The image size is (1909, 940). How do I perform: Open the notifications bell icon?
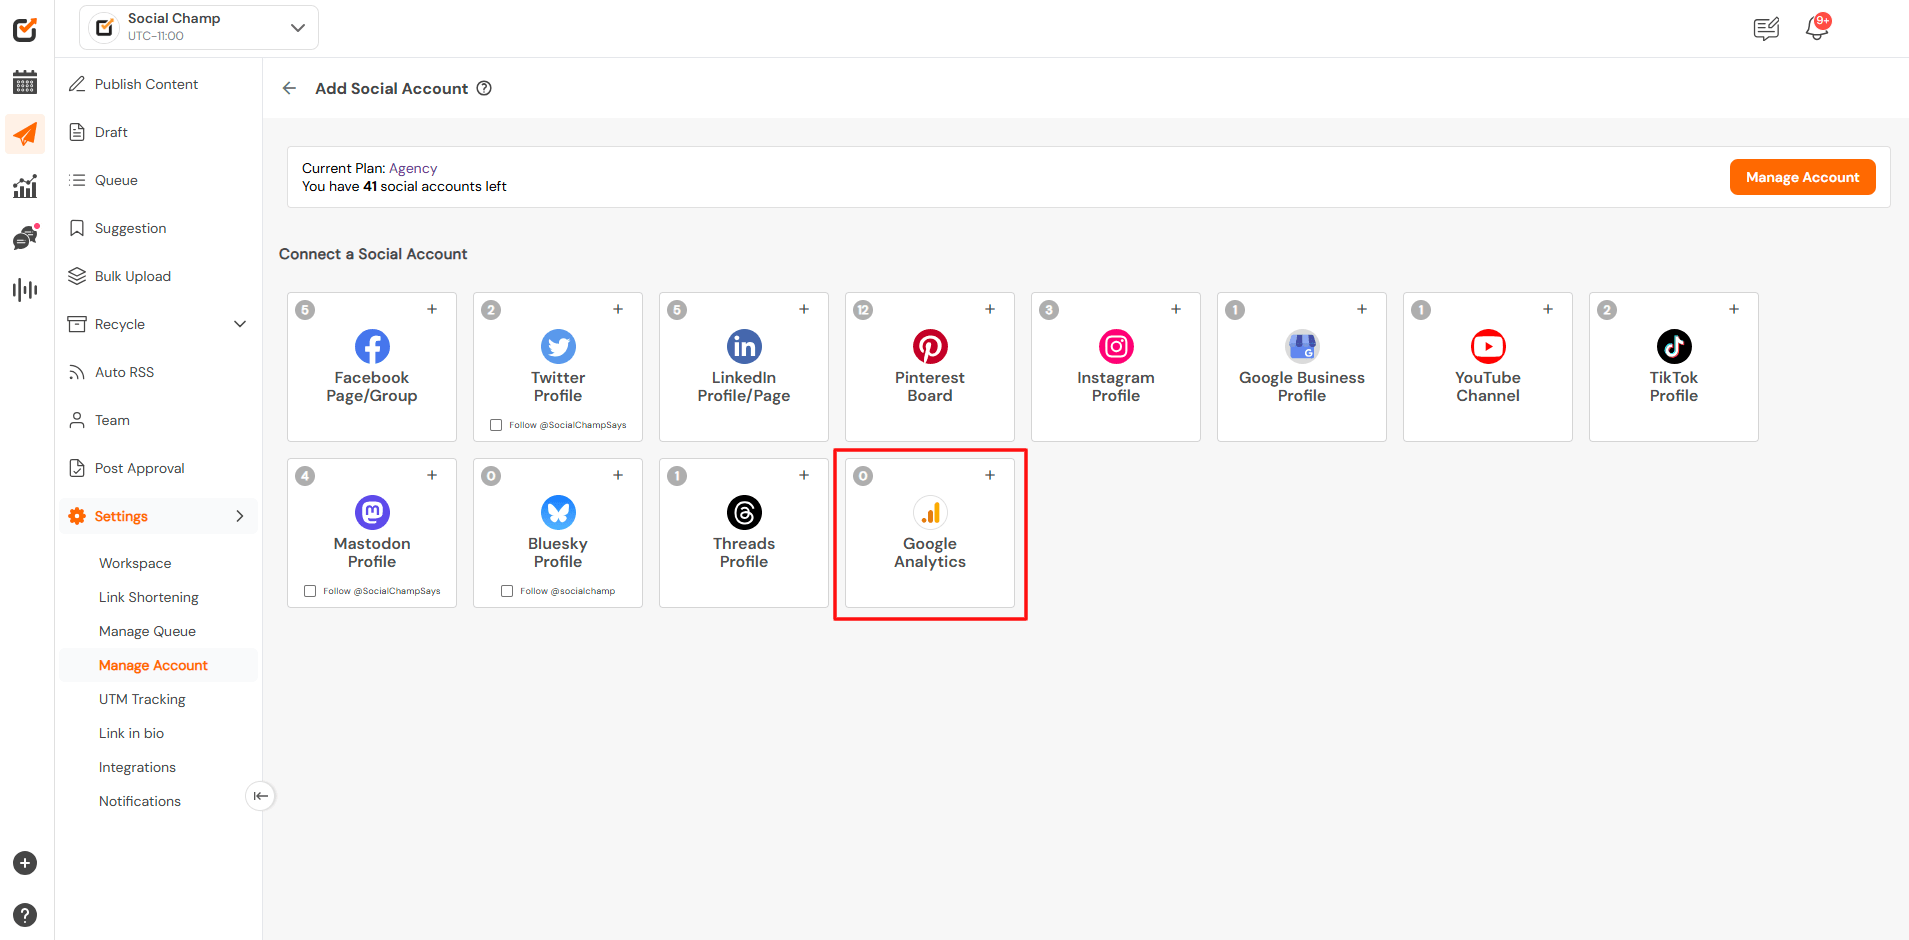pyautogui.click(x=1817, y=28)
